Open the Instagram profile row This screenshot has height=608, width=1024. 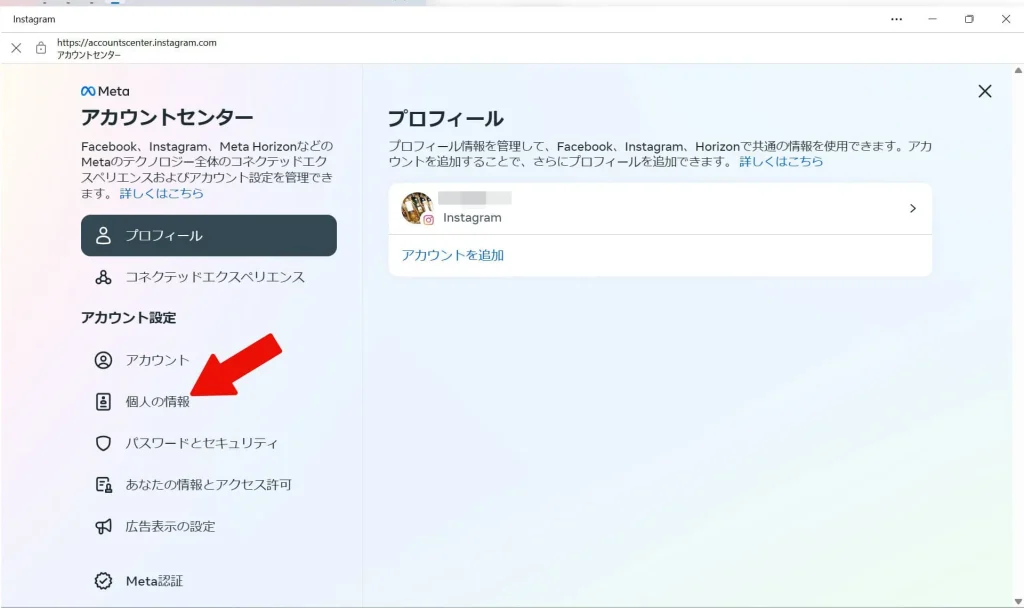660,208
